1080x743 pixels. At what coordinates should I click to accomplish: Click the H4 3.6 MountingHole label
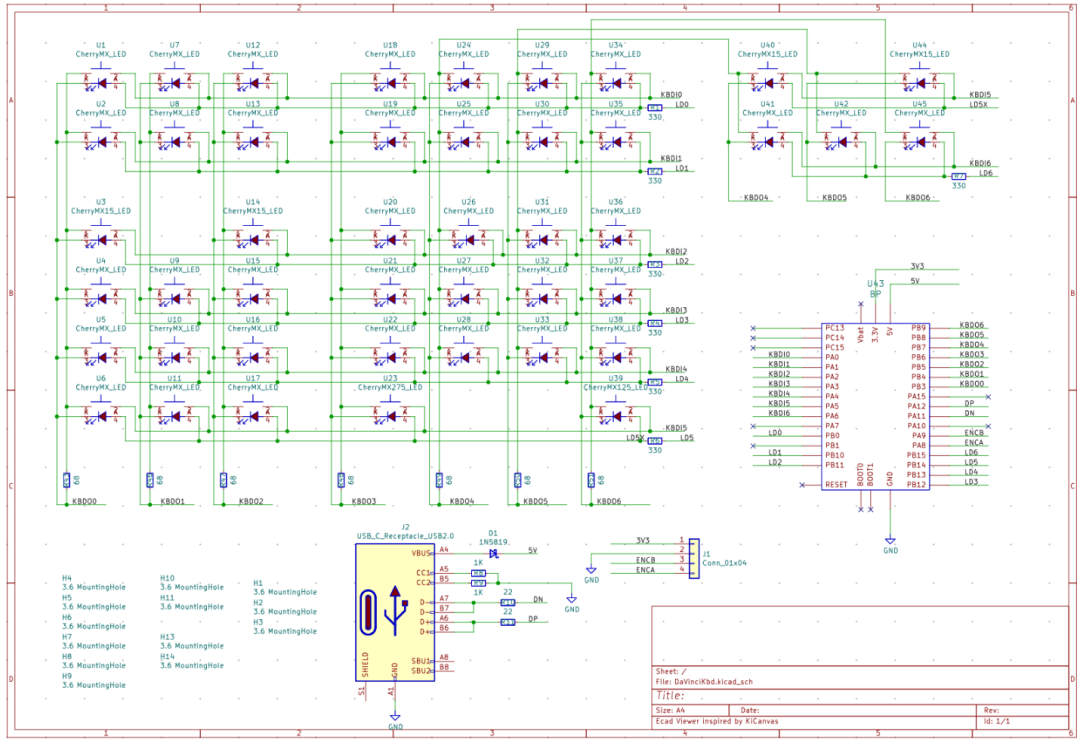click(x=94, y=583)
